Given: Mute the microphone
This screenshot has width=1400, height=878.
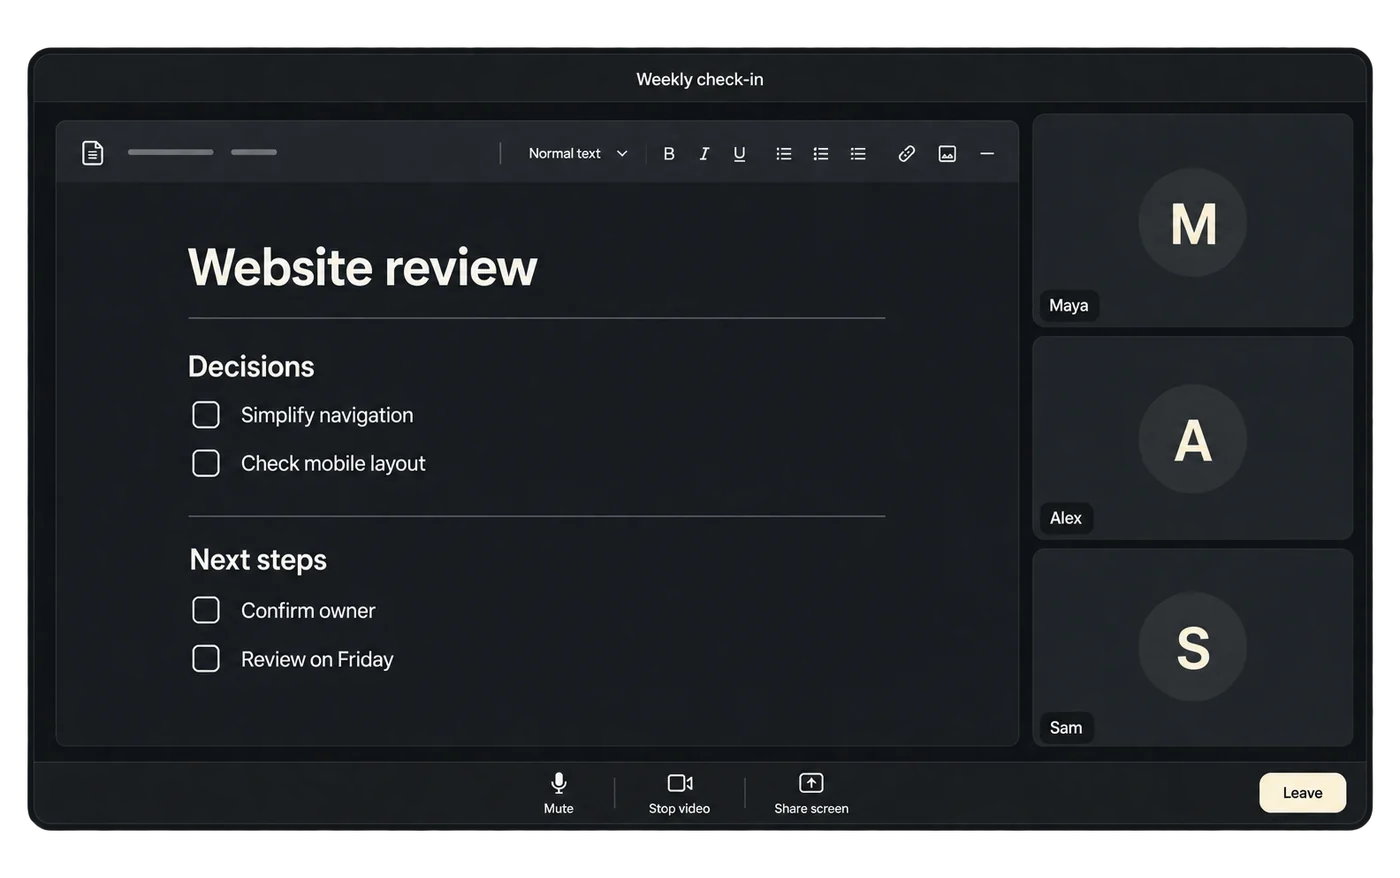Looking at the screenshot, I should [559, 793].
